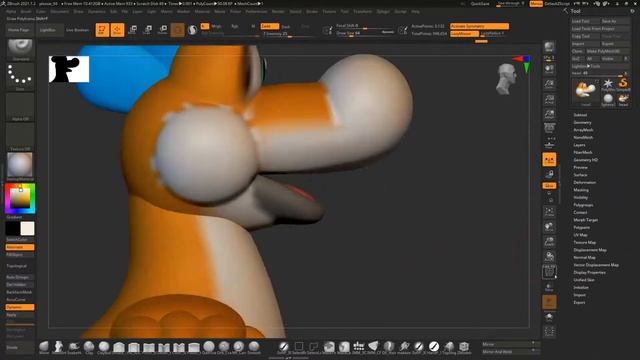Select the Scale transform mode icon
640x360 pixels.
(148, 30)
